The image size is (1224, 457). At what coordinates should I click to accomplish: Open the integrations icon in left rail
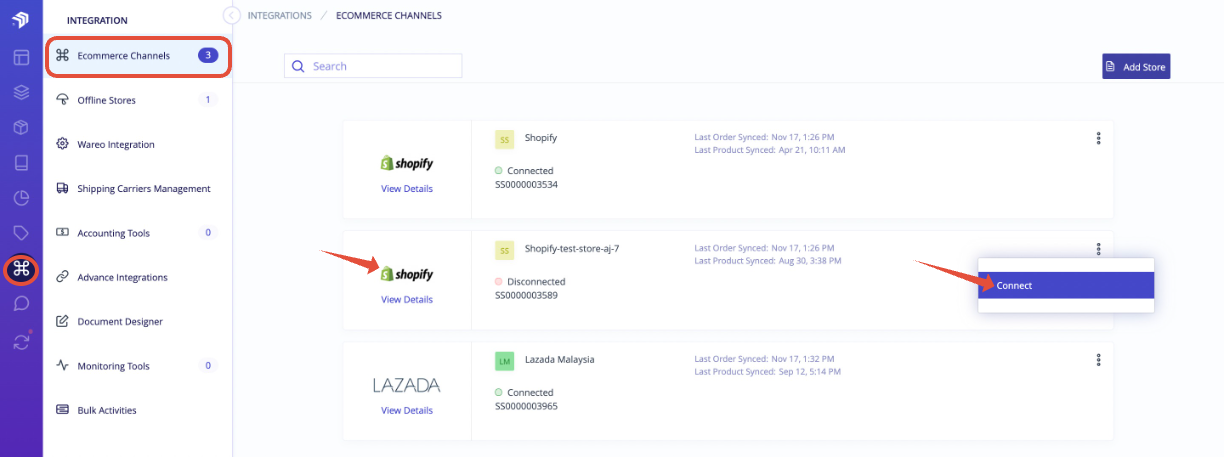[x=21, y=270]
